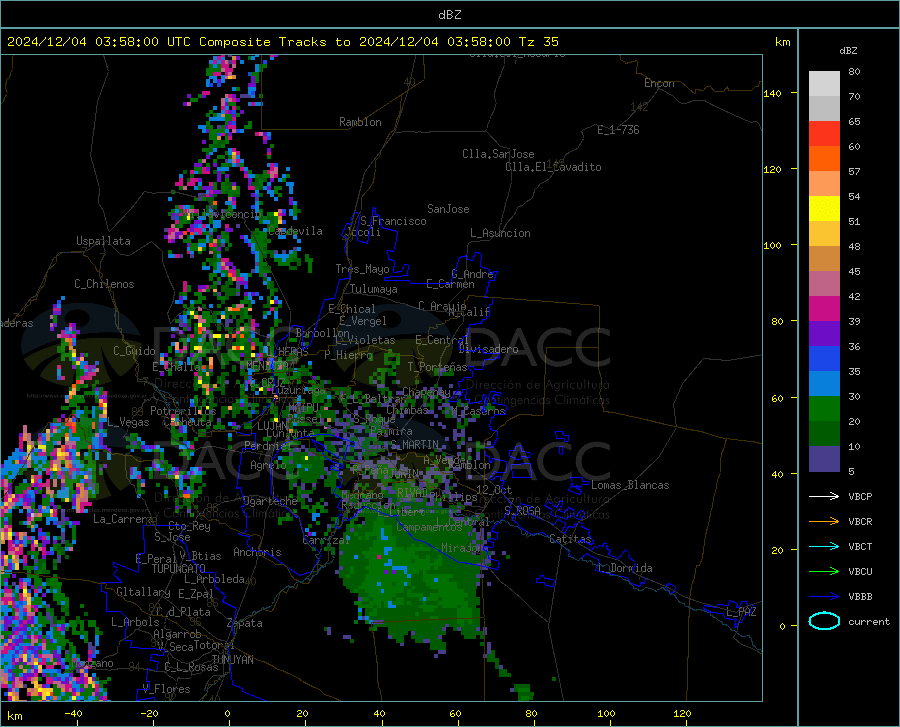
Task: Click the TUPUNGATO label
Action: (178, 569)
